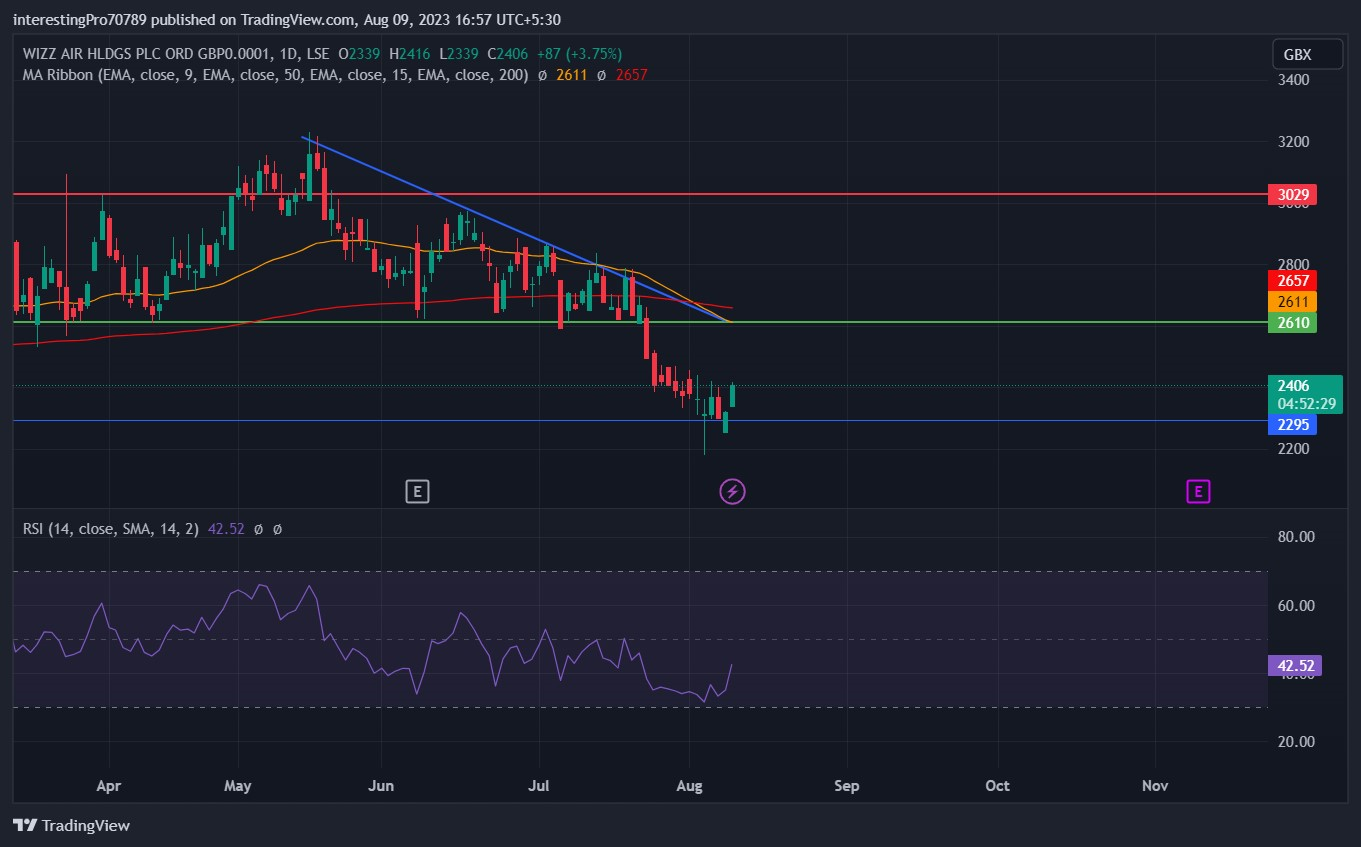The height and width of the screenshot is (847, 1361).
Task: Click the 20.00 RSI scale label
Action: pos(1296,742)
